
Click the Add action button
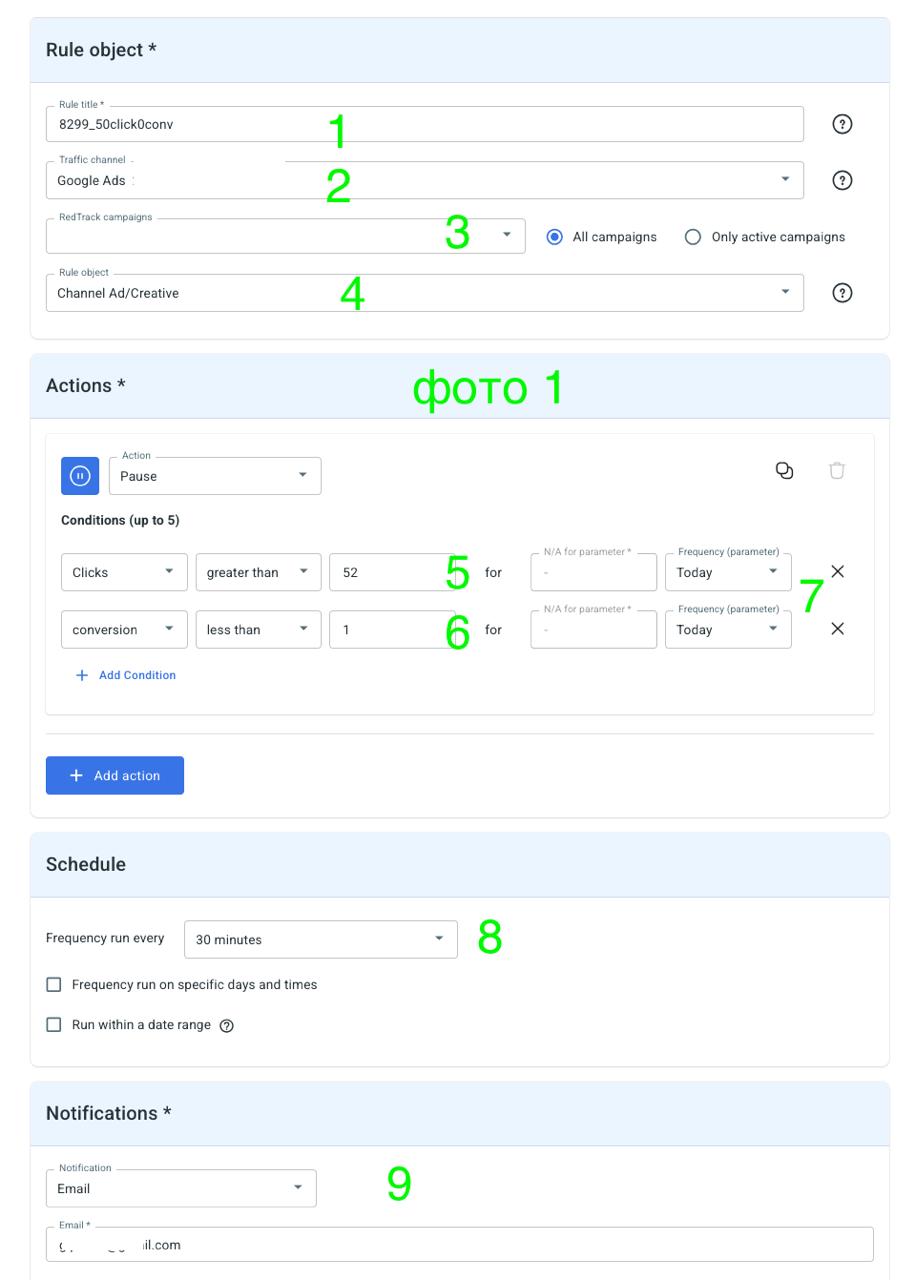tap(115, 775)
